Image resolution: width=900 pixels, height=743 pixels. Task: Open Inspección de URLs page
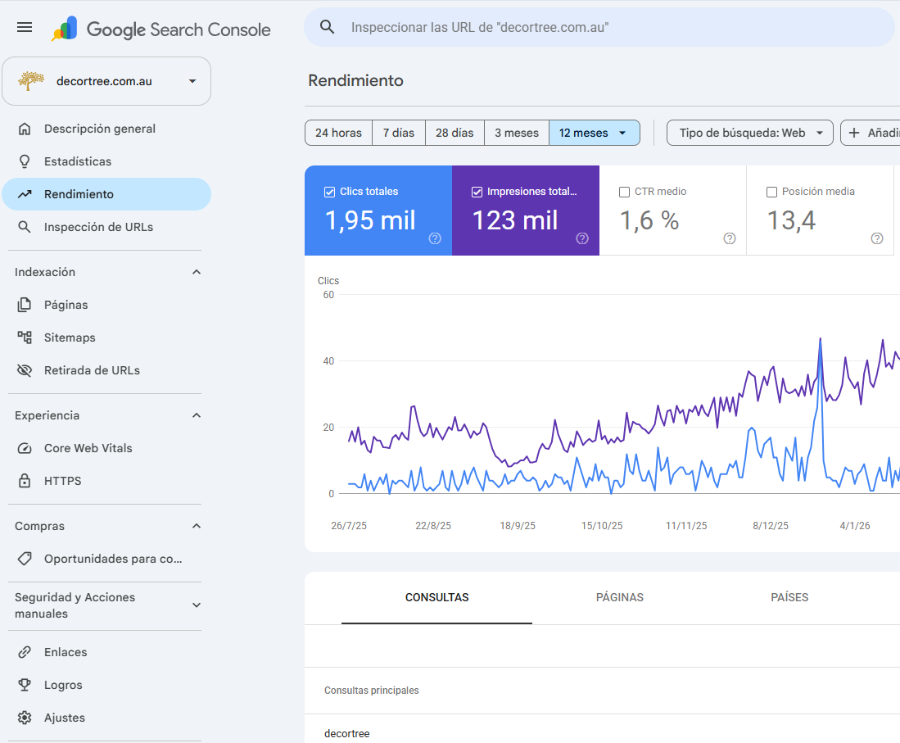107,227
